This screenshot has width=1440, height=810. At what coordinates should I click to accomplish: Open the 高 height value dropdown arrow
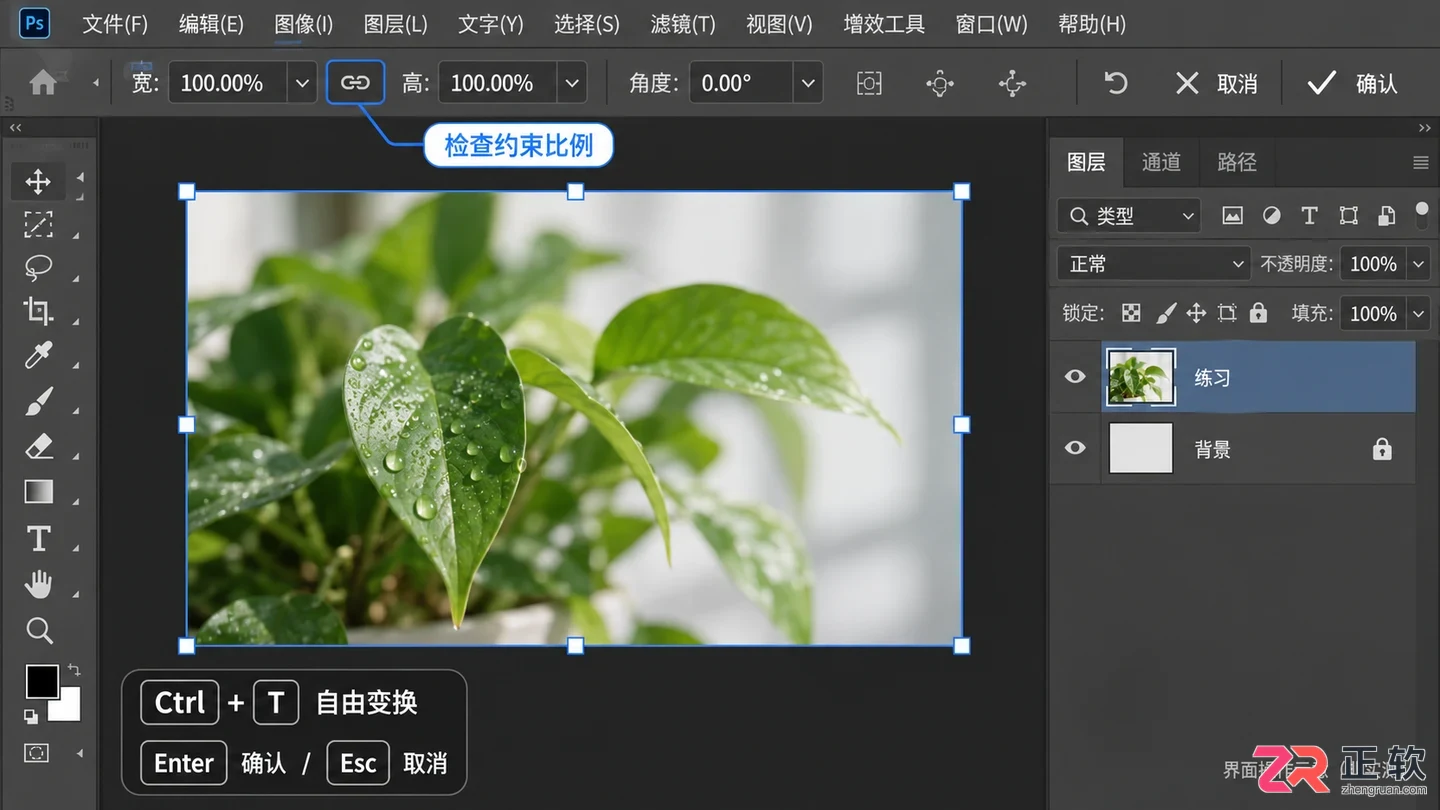click(572, 83)
